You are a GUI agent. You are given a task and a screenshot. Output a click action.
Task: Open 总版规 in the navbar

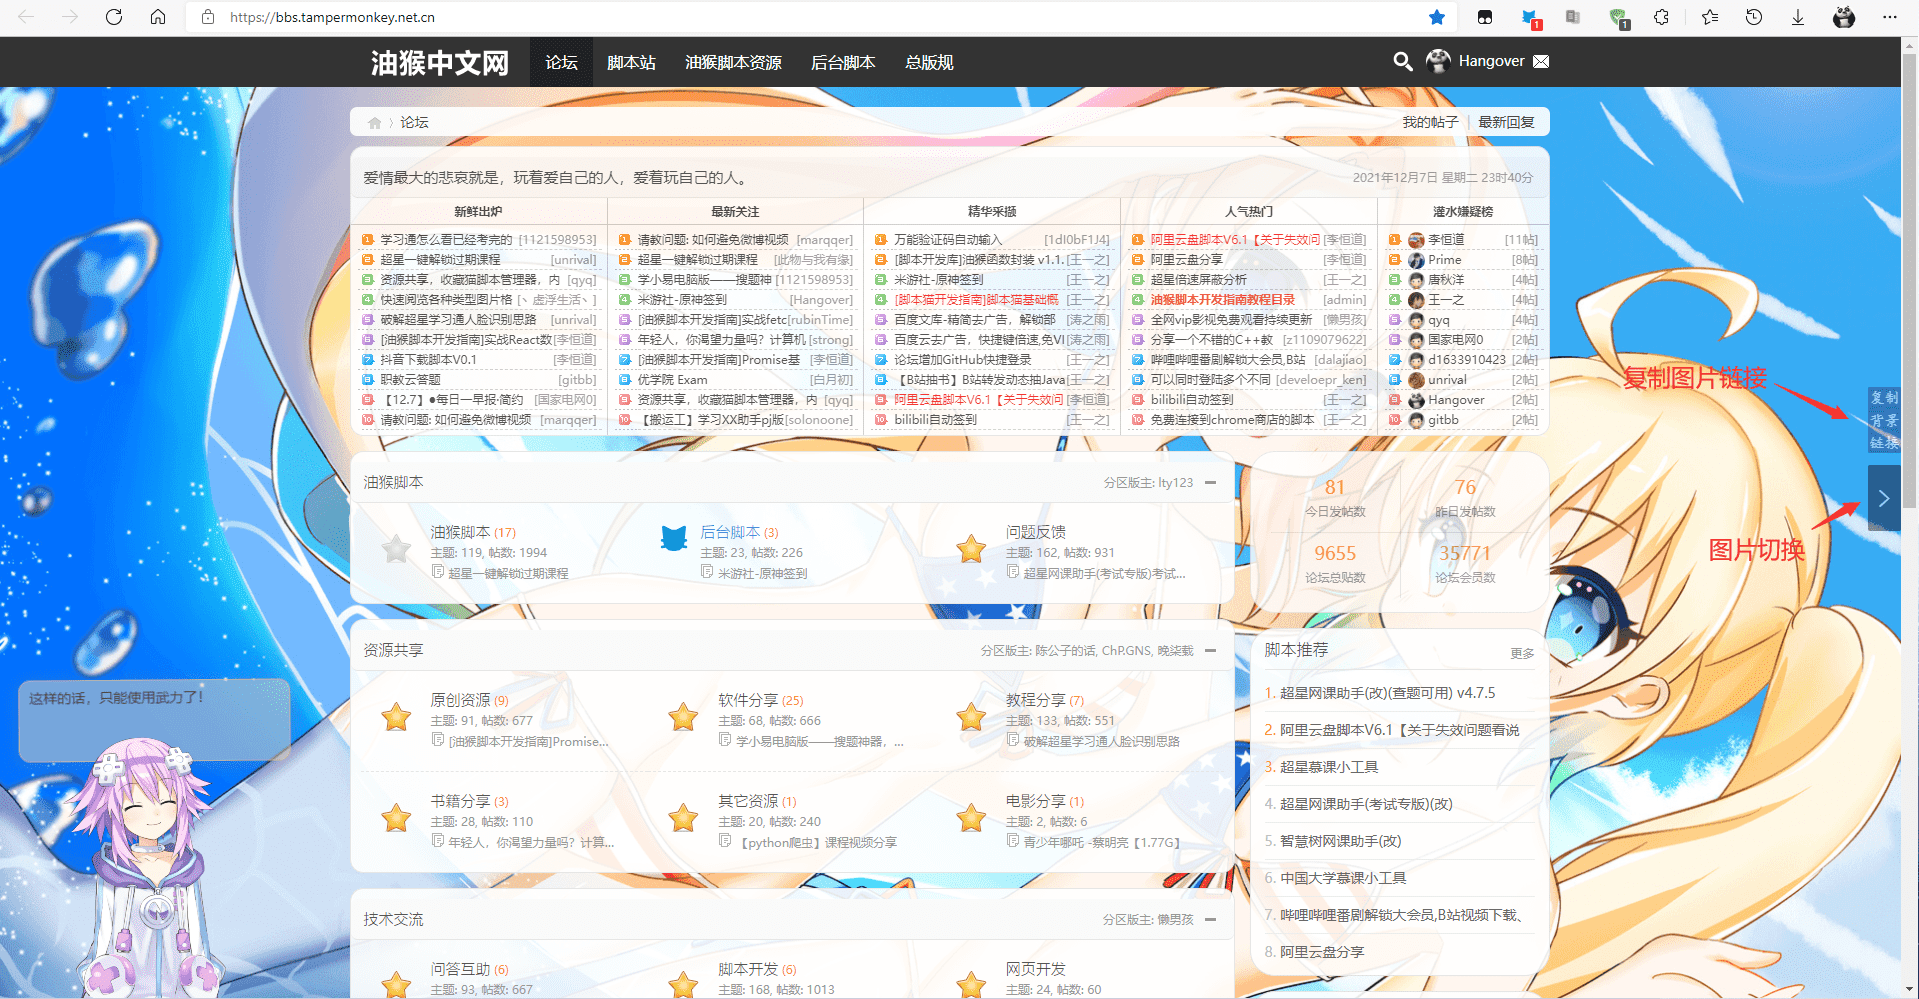point(929,62)
